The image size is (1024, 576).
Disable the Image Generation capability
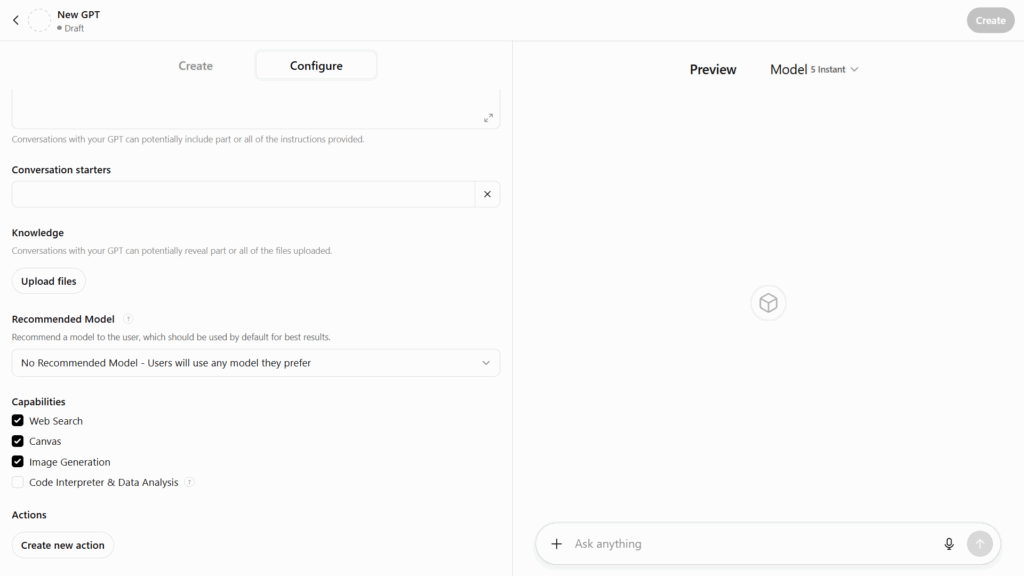coord(18,462)
